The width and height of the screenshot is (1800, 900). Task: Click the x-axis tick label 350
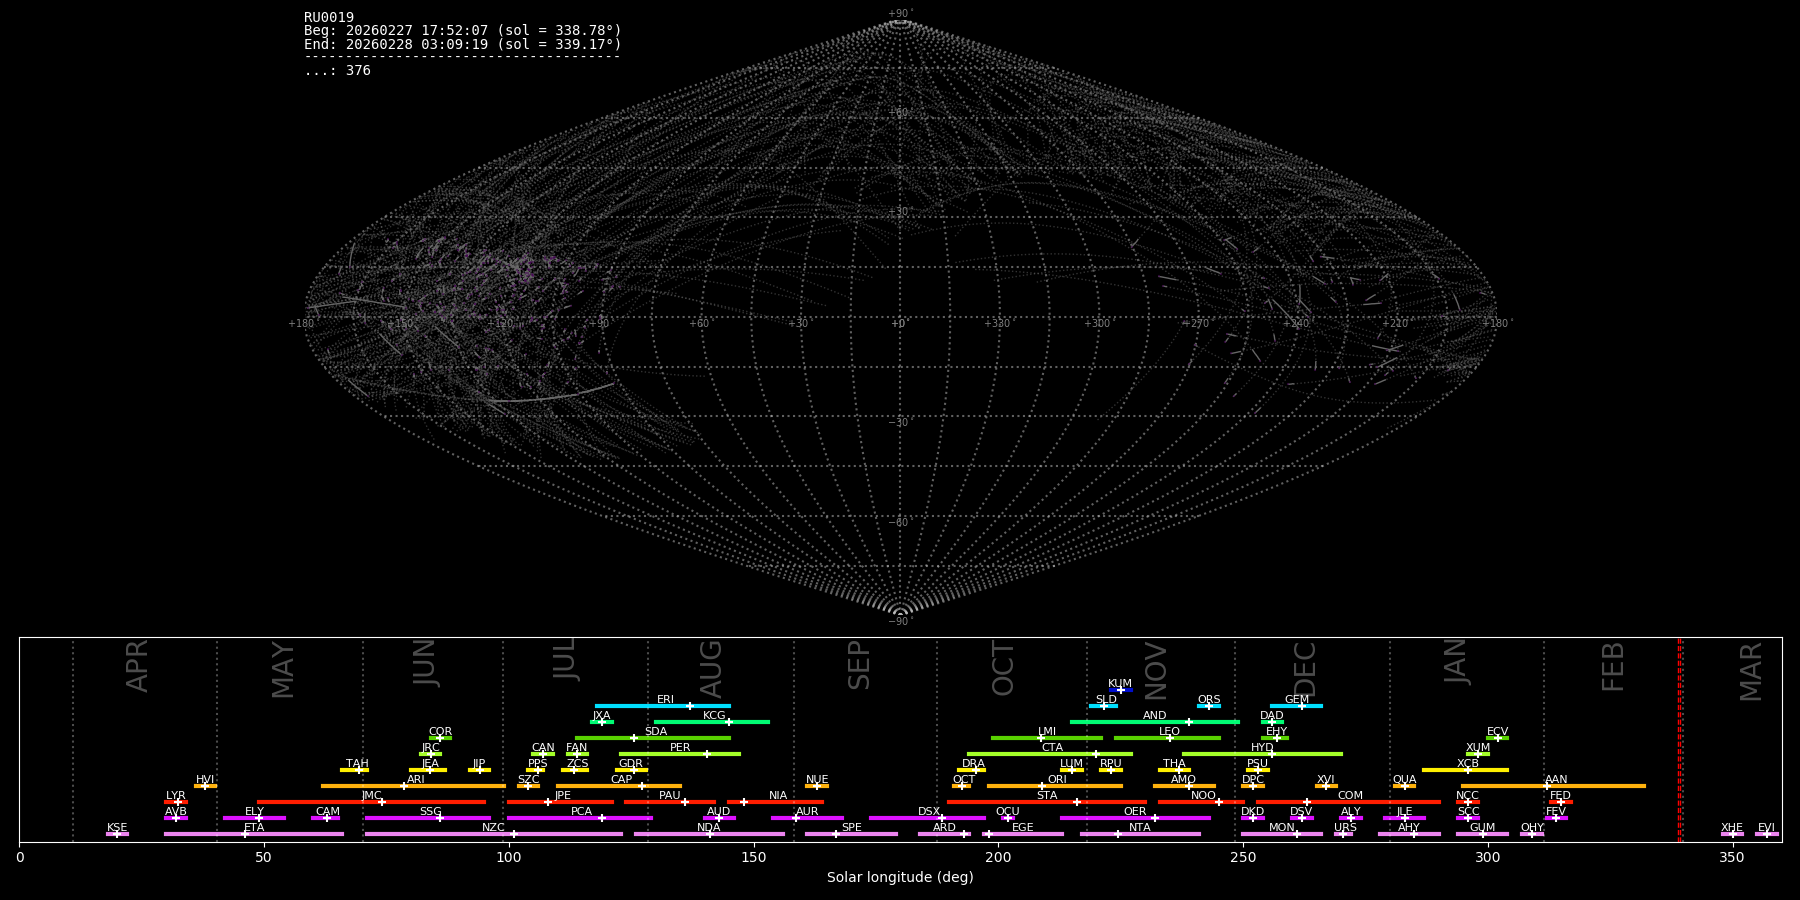point(1733,857)
